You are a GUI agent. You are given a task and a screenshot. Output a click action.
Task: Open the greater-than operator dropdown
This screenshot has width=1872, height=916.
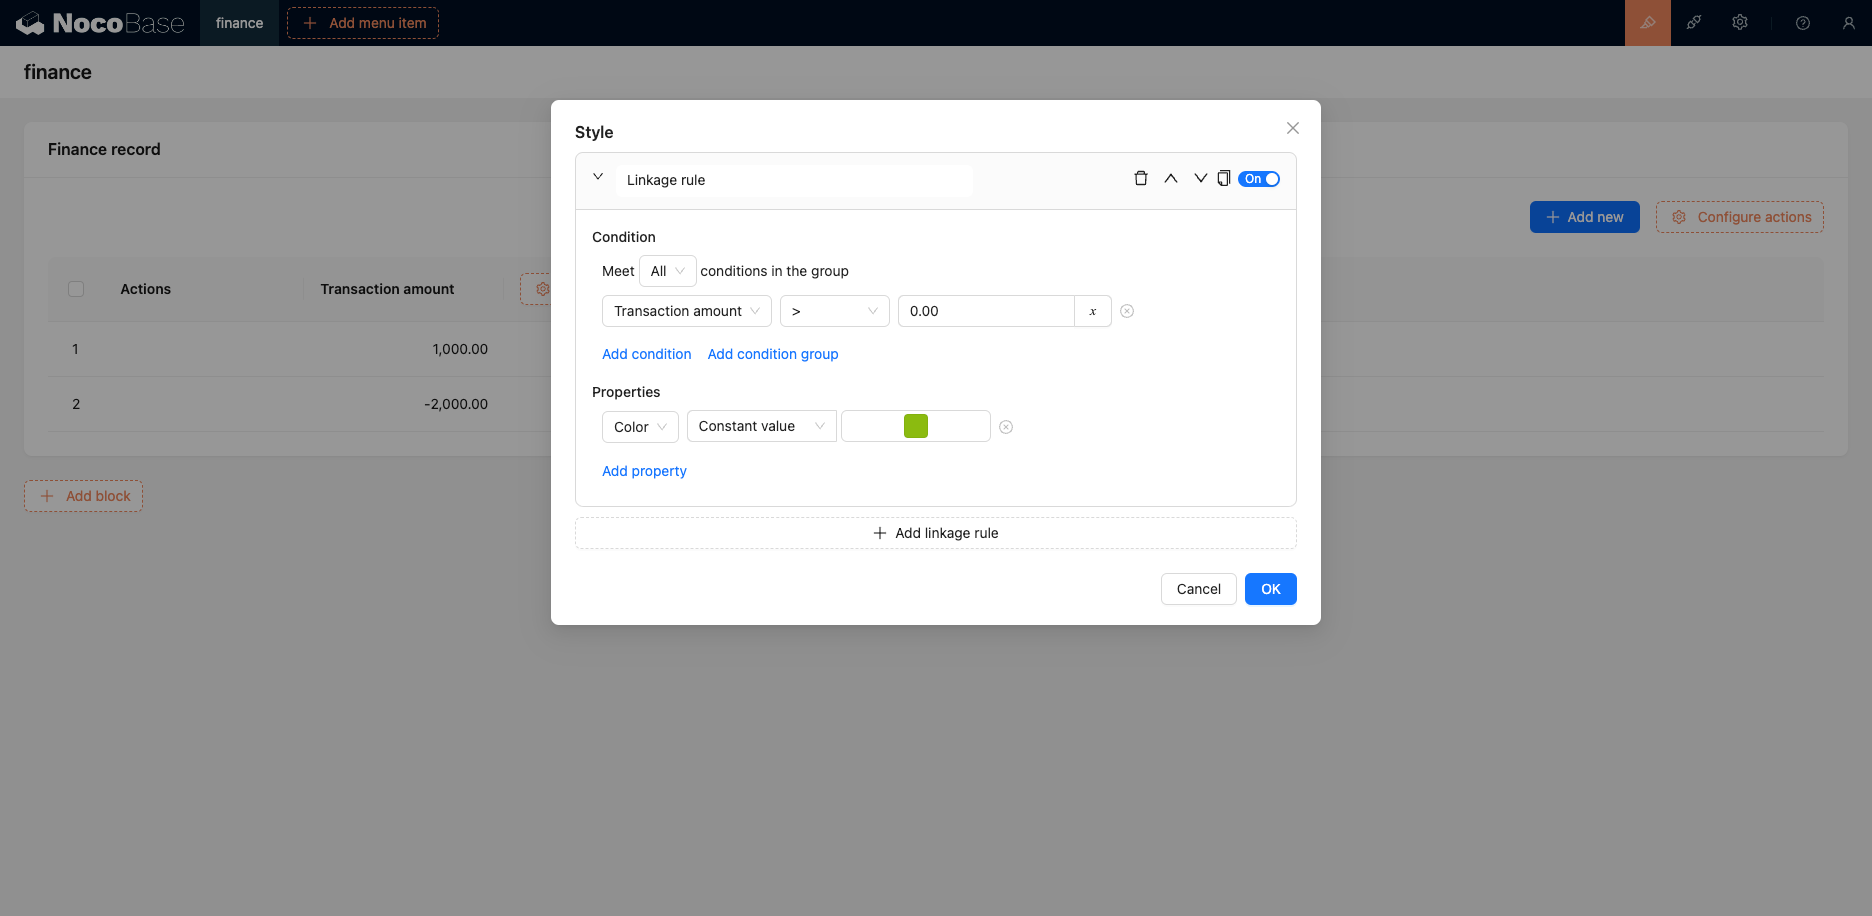[x=834, y=311]
